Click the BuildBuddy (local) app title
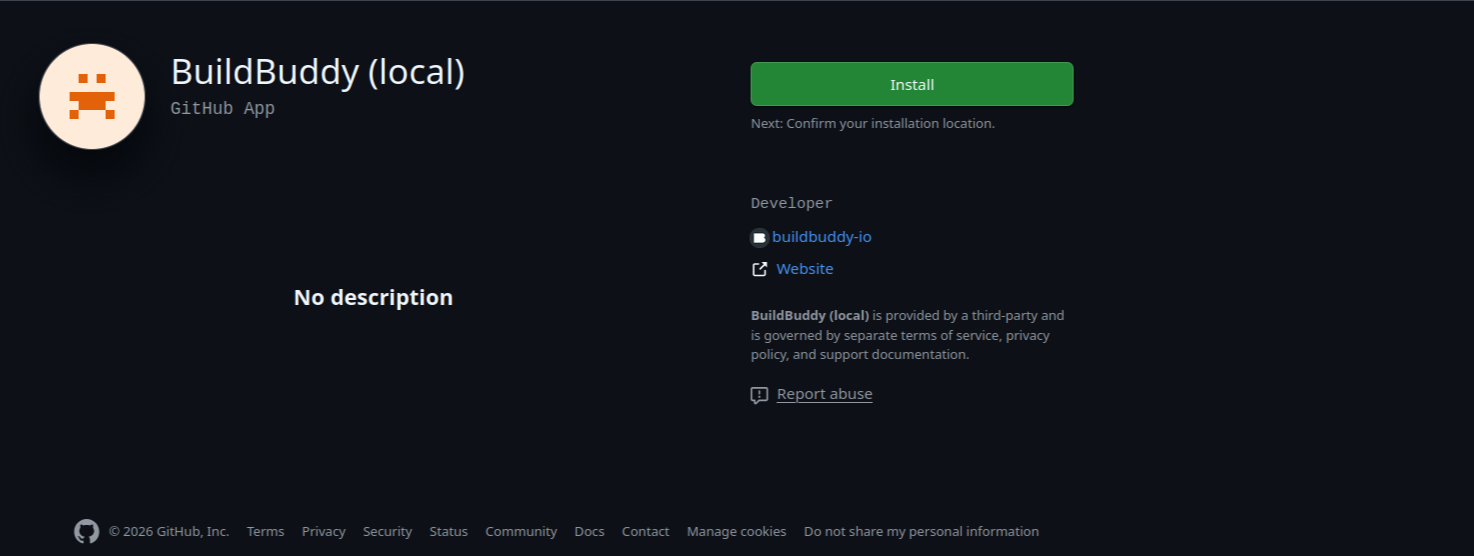The image size is (1474, 556). tap(318, 72)
